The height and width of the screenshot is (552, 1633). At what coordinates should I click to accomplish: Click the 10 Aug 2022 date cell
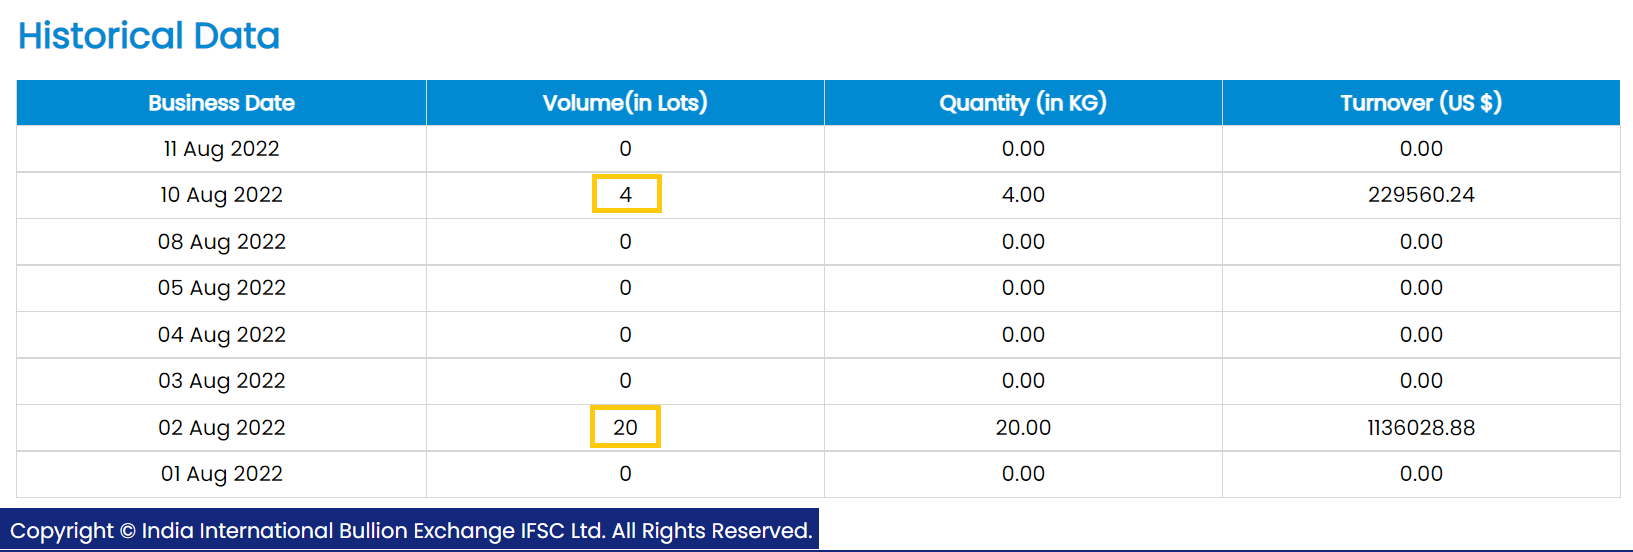(x=221, y=195)
